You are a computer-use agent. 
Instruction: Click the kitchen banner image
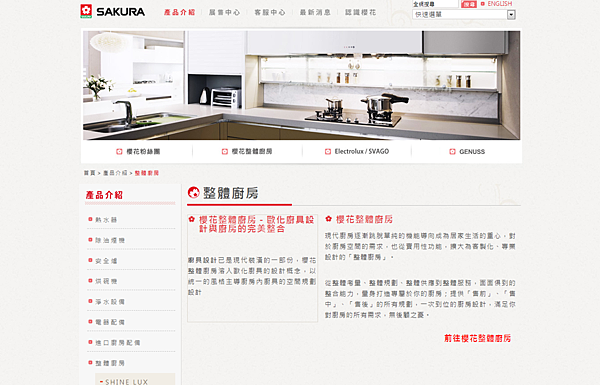(x=301, y=85)
